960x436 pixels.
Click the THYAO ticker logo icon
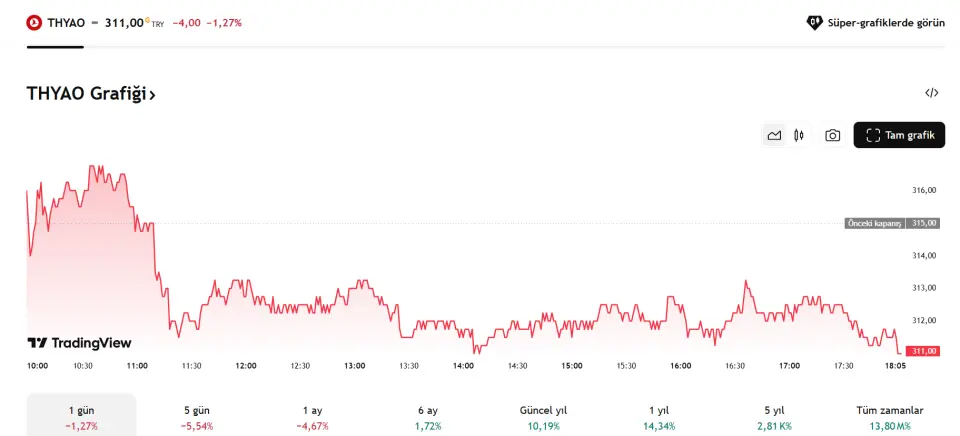click(34, 22)
